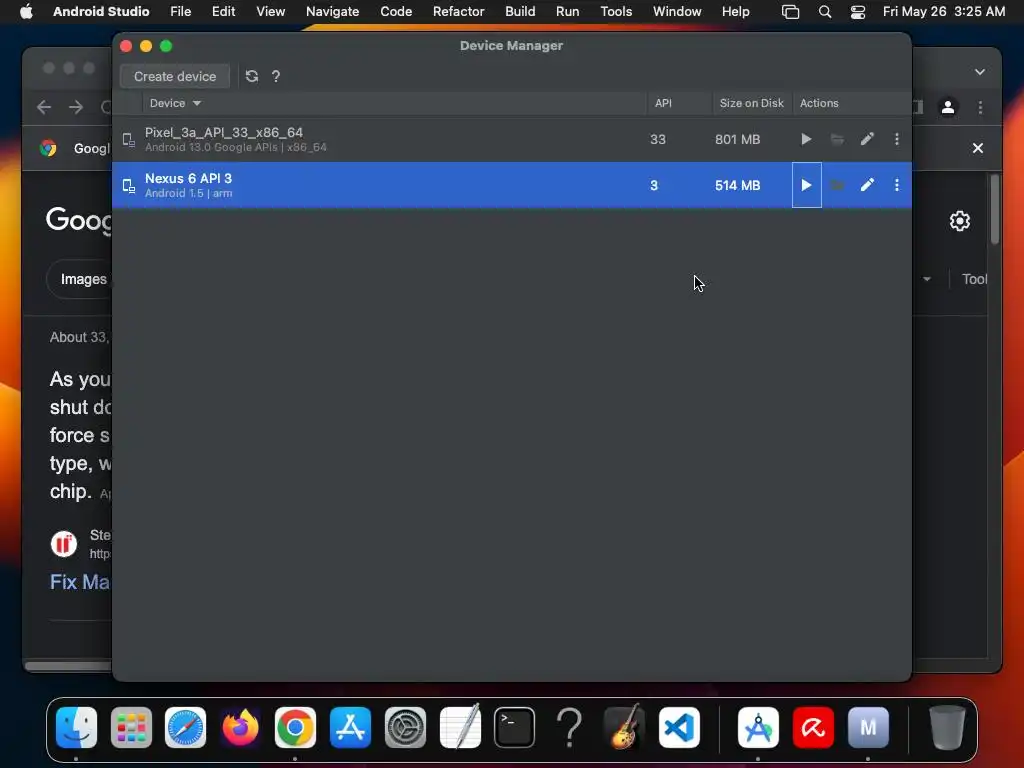
Task: Edit the Nexus 6 API 3 device
Action: 867,185
